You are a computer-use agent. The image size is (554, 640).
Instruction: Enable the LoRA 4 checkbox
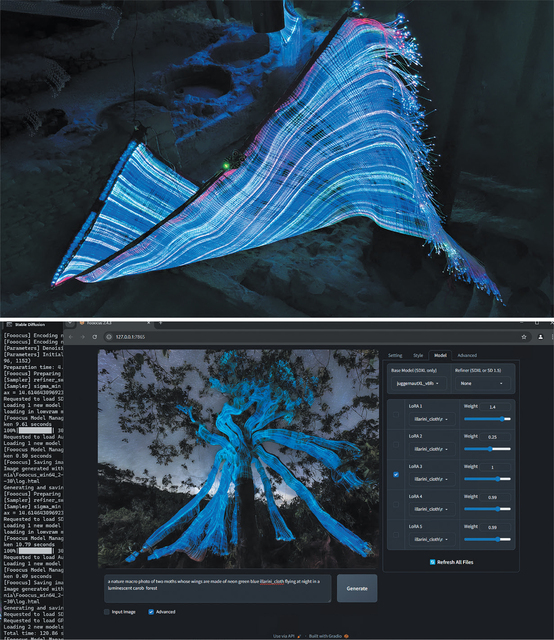tap(396, 504)
